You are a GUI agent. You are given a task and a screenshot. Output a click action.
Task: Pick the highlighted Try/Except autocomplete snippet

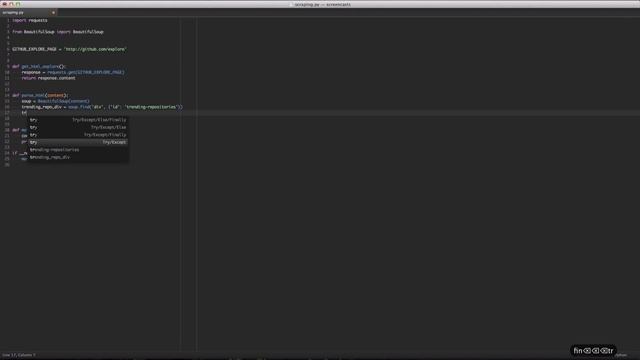tap(78, 142)
